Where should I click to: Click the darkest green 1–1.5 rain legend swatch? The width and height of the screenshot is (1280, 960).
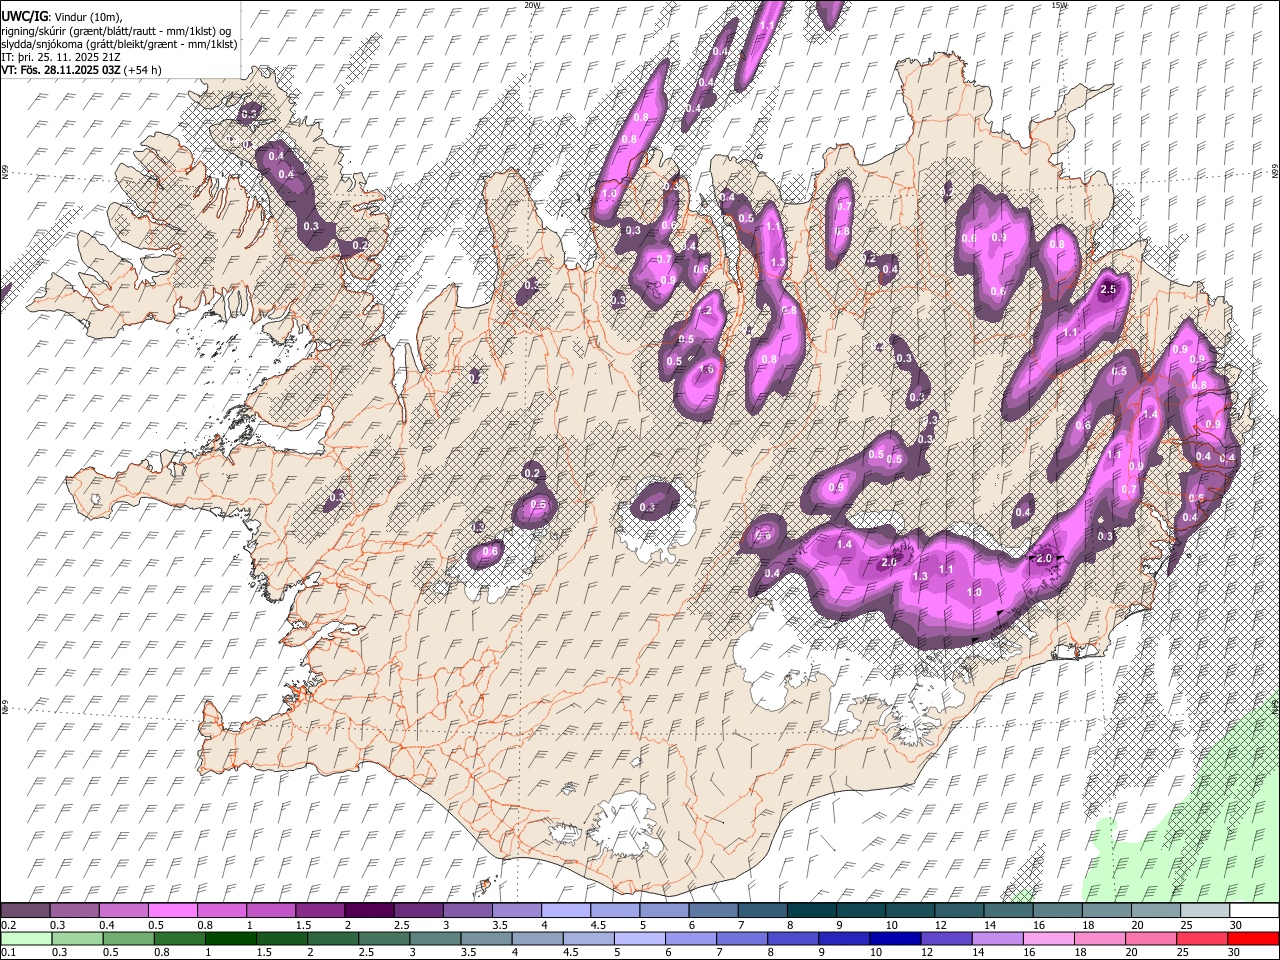coord(231,938)
